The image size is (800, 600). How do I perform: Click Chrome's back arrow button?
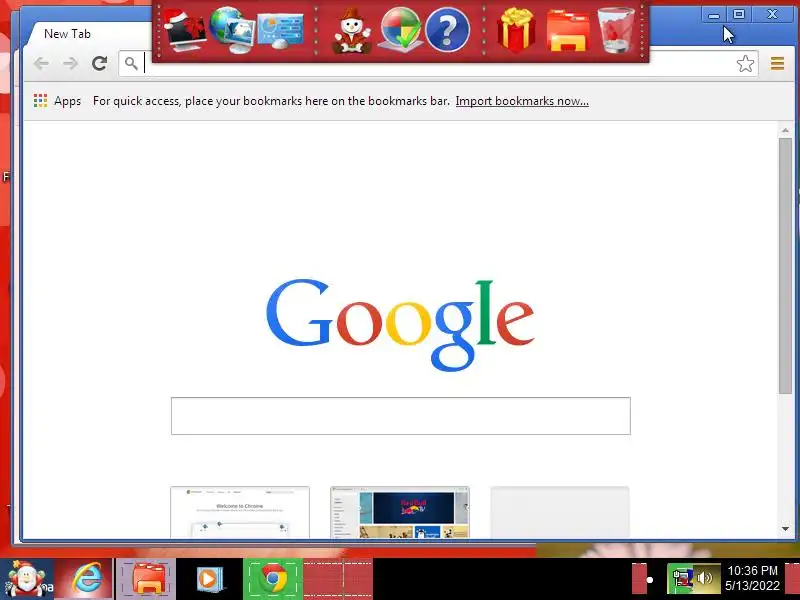coord(41,64)
